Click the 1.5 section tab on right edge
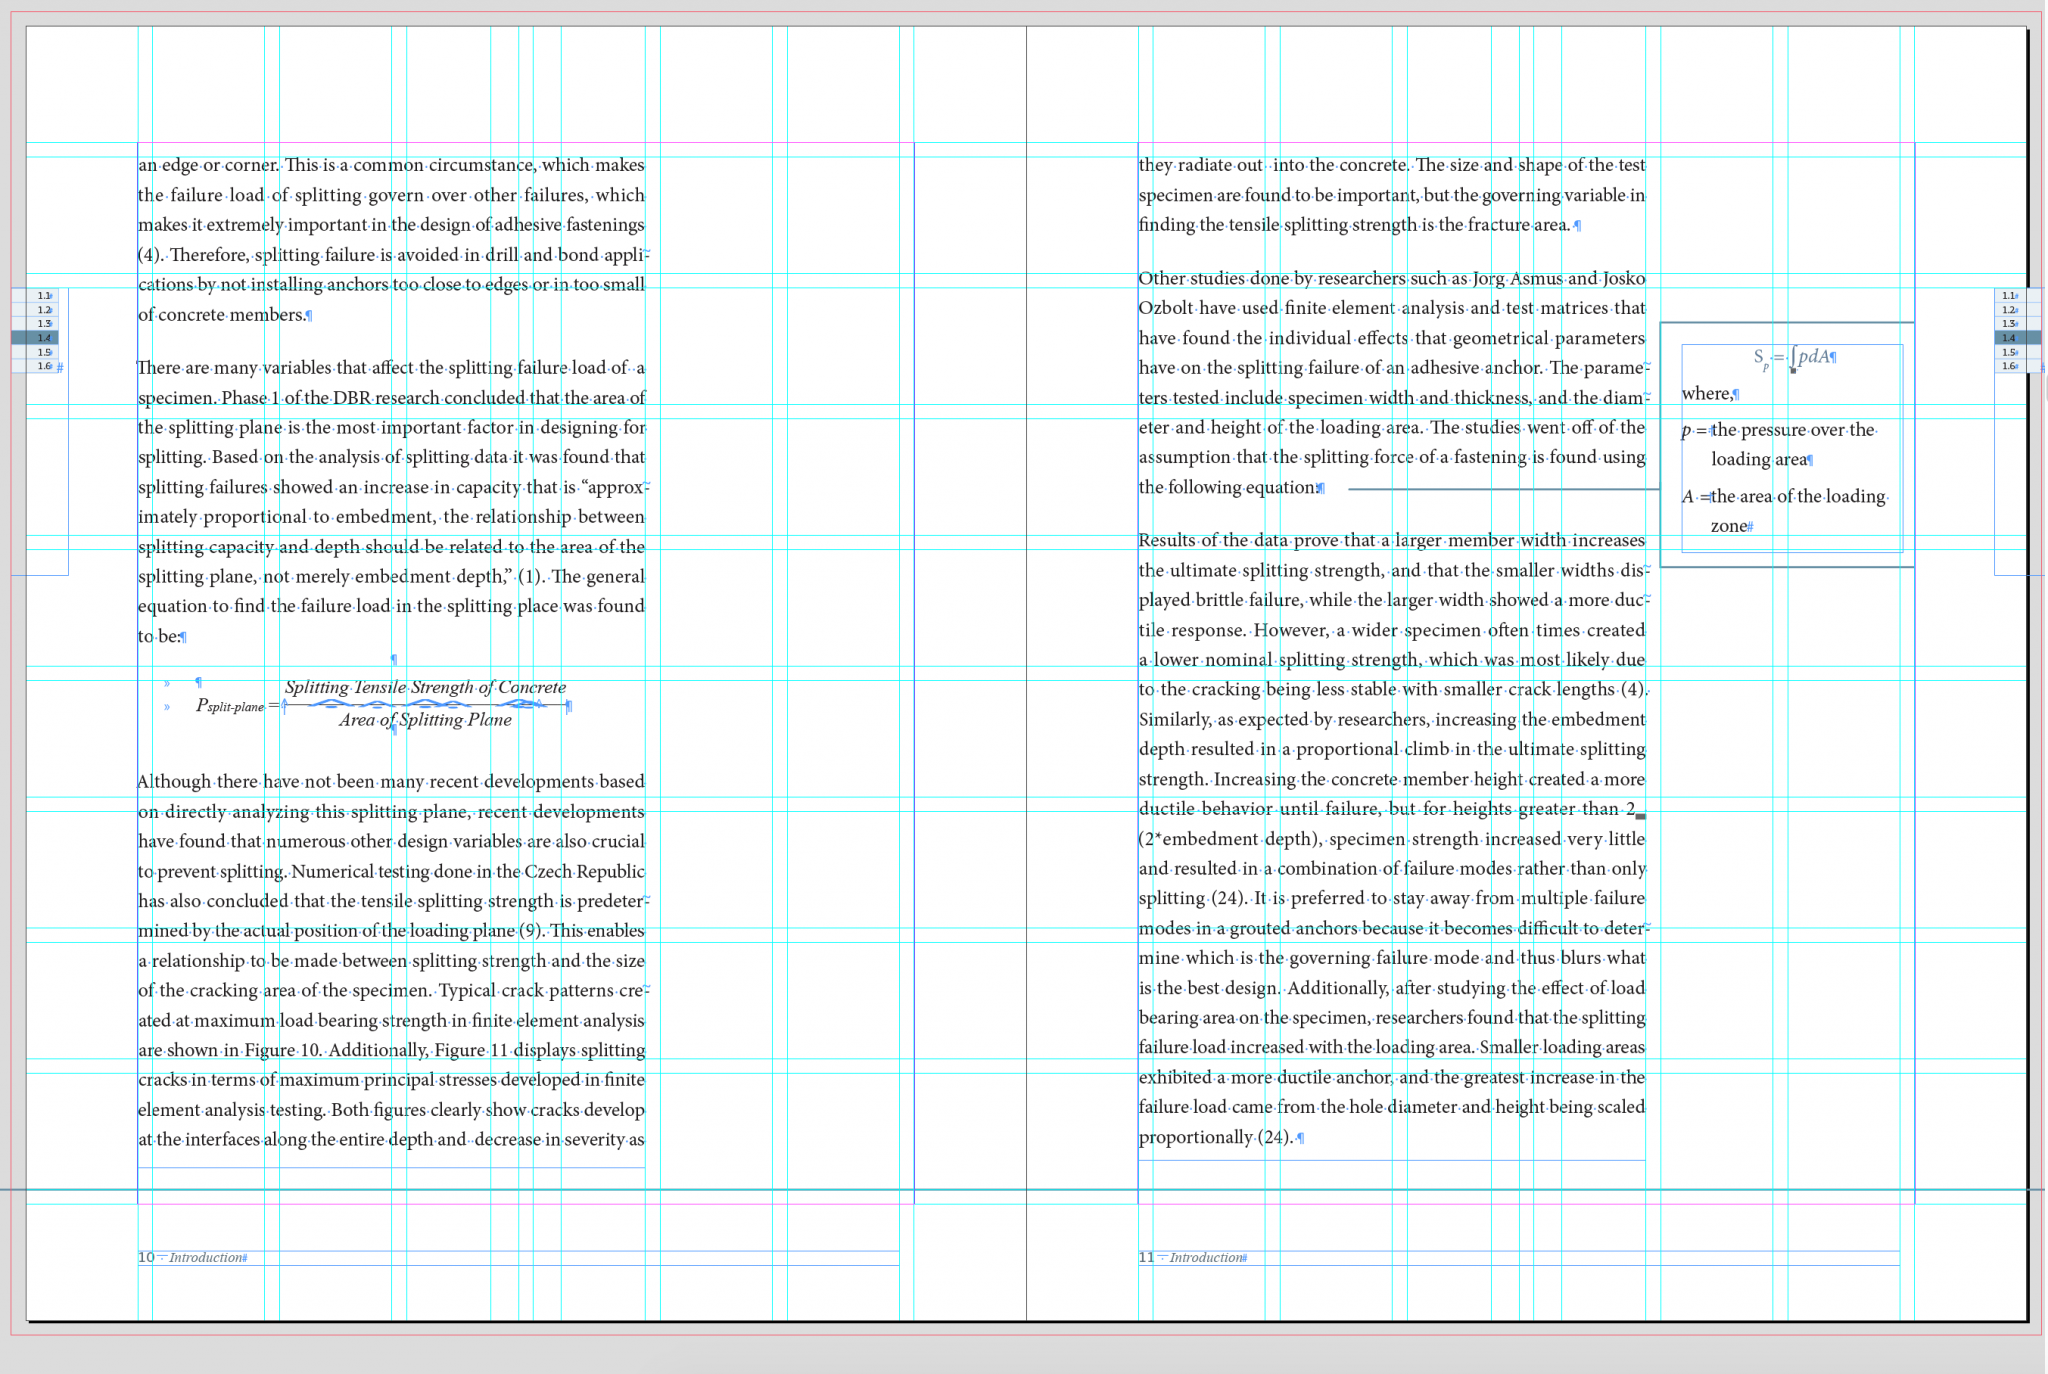2048x1374 pixels. tap(2008, 352)
